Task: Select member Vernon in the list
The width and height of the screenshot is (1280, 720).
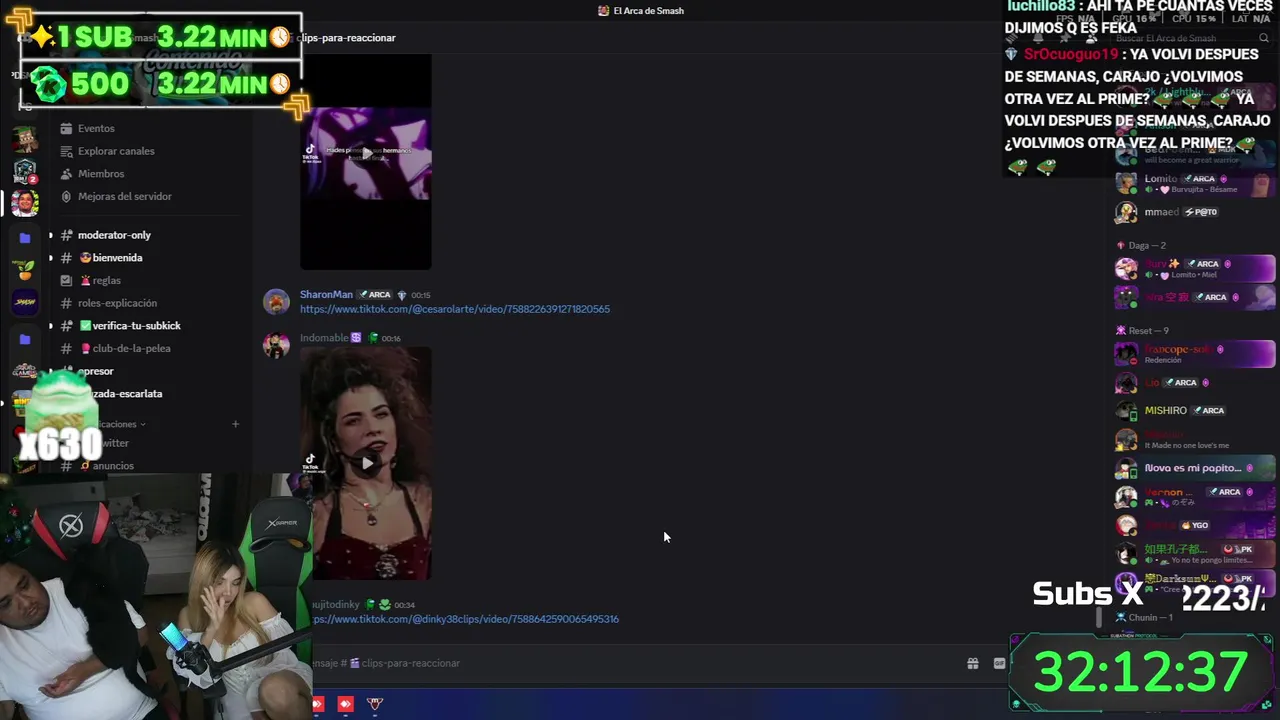Action: 1195,496
